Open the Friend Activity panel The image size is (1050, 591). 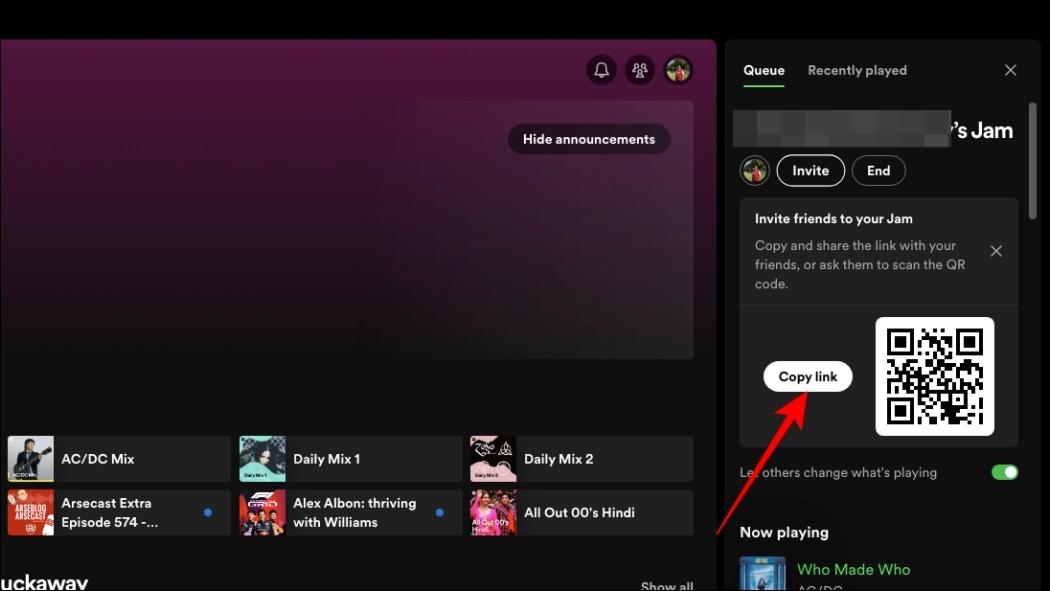tap(640, 70)
